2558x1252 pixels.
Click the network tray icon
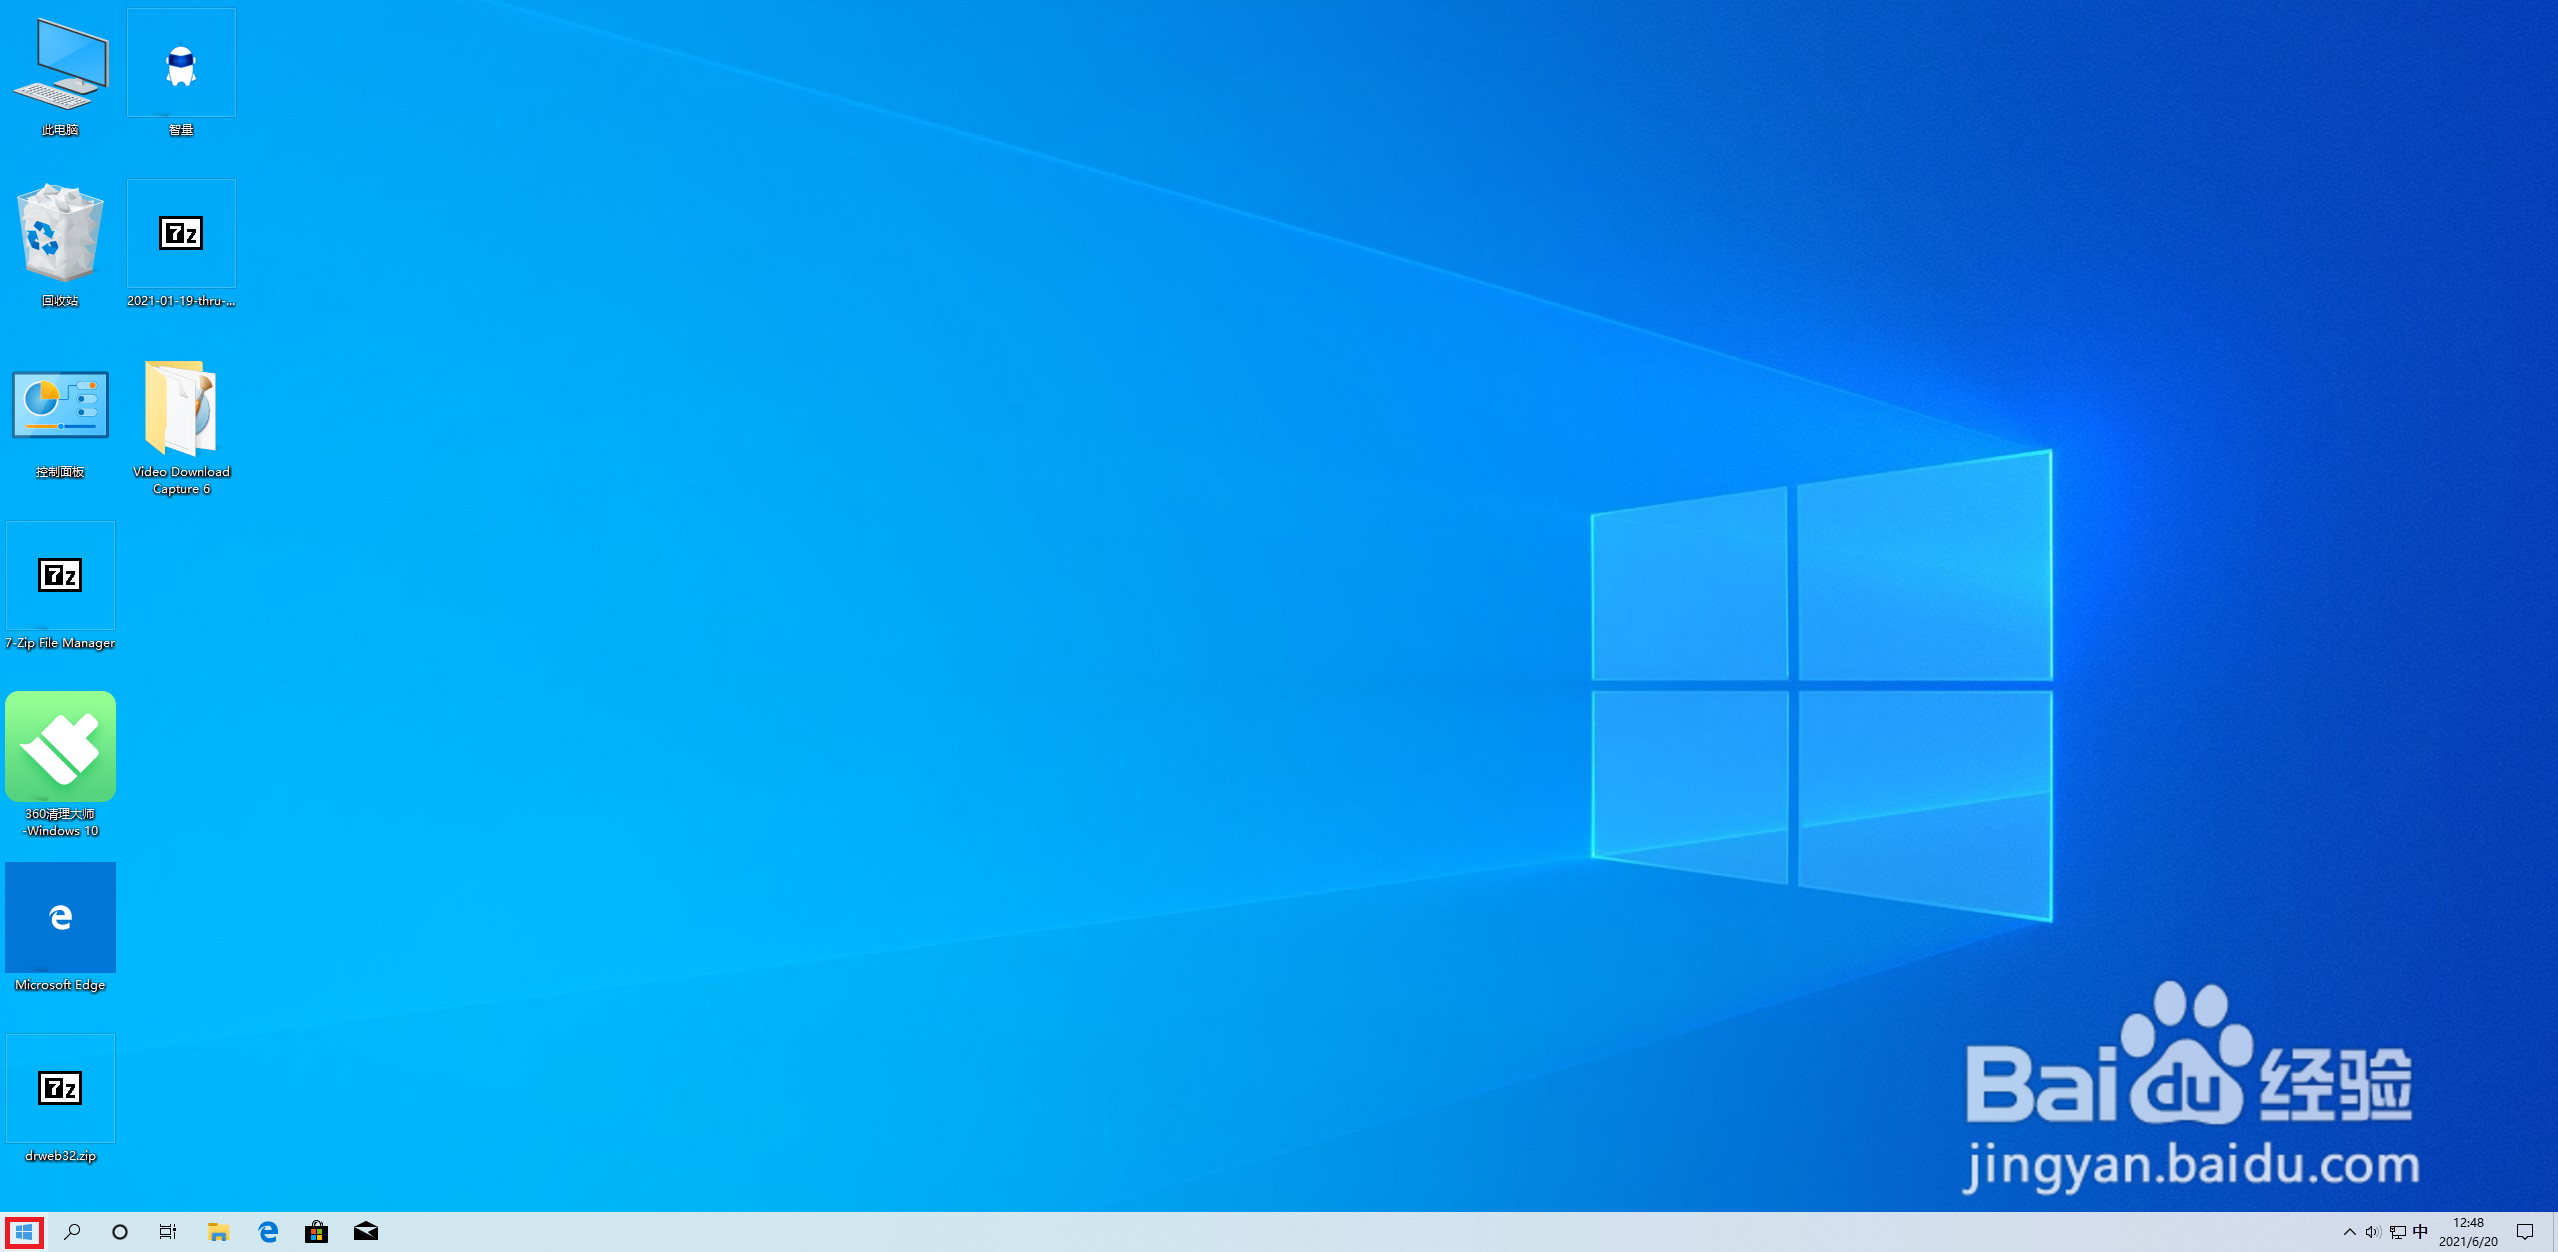[x=2397, y=1232]
